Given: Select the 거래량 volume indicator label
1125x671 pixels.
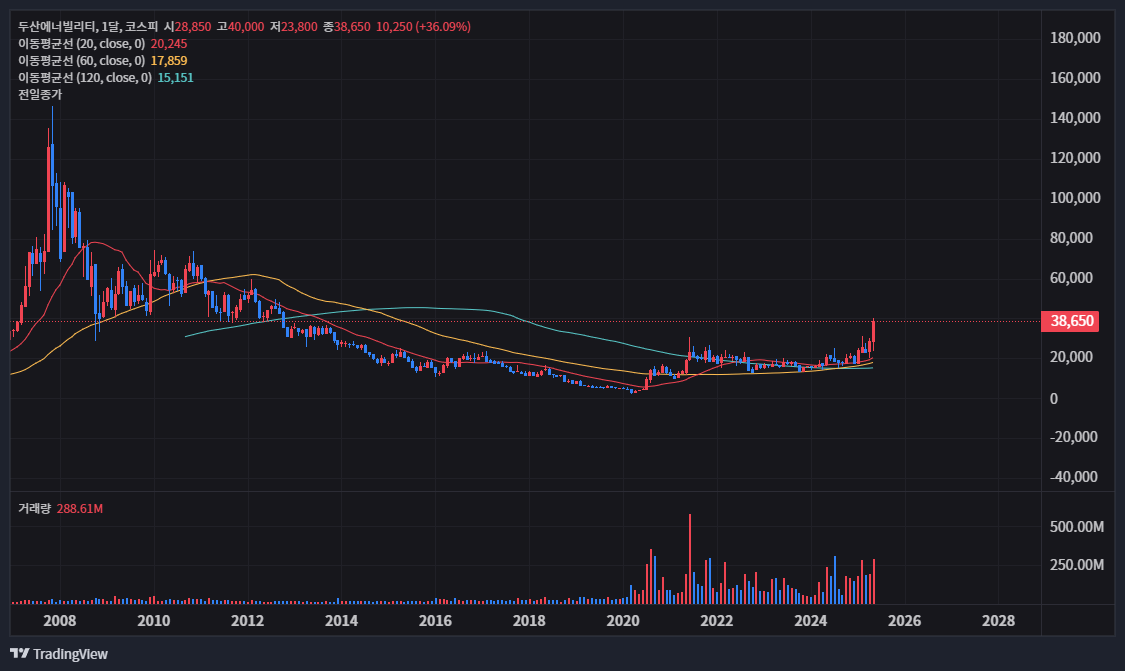Looking at the screenshot, I should coord(34,509).
